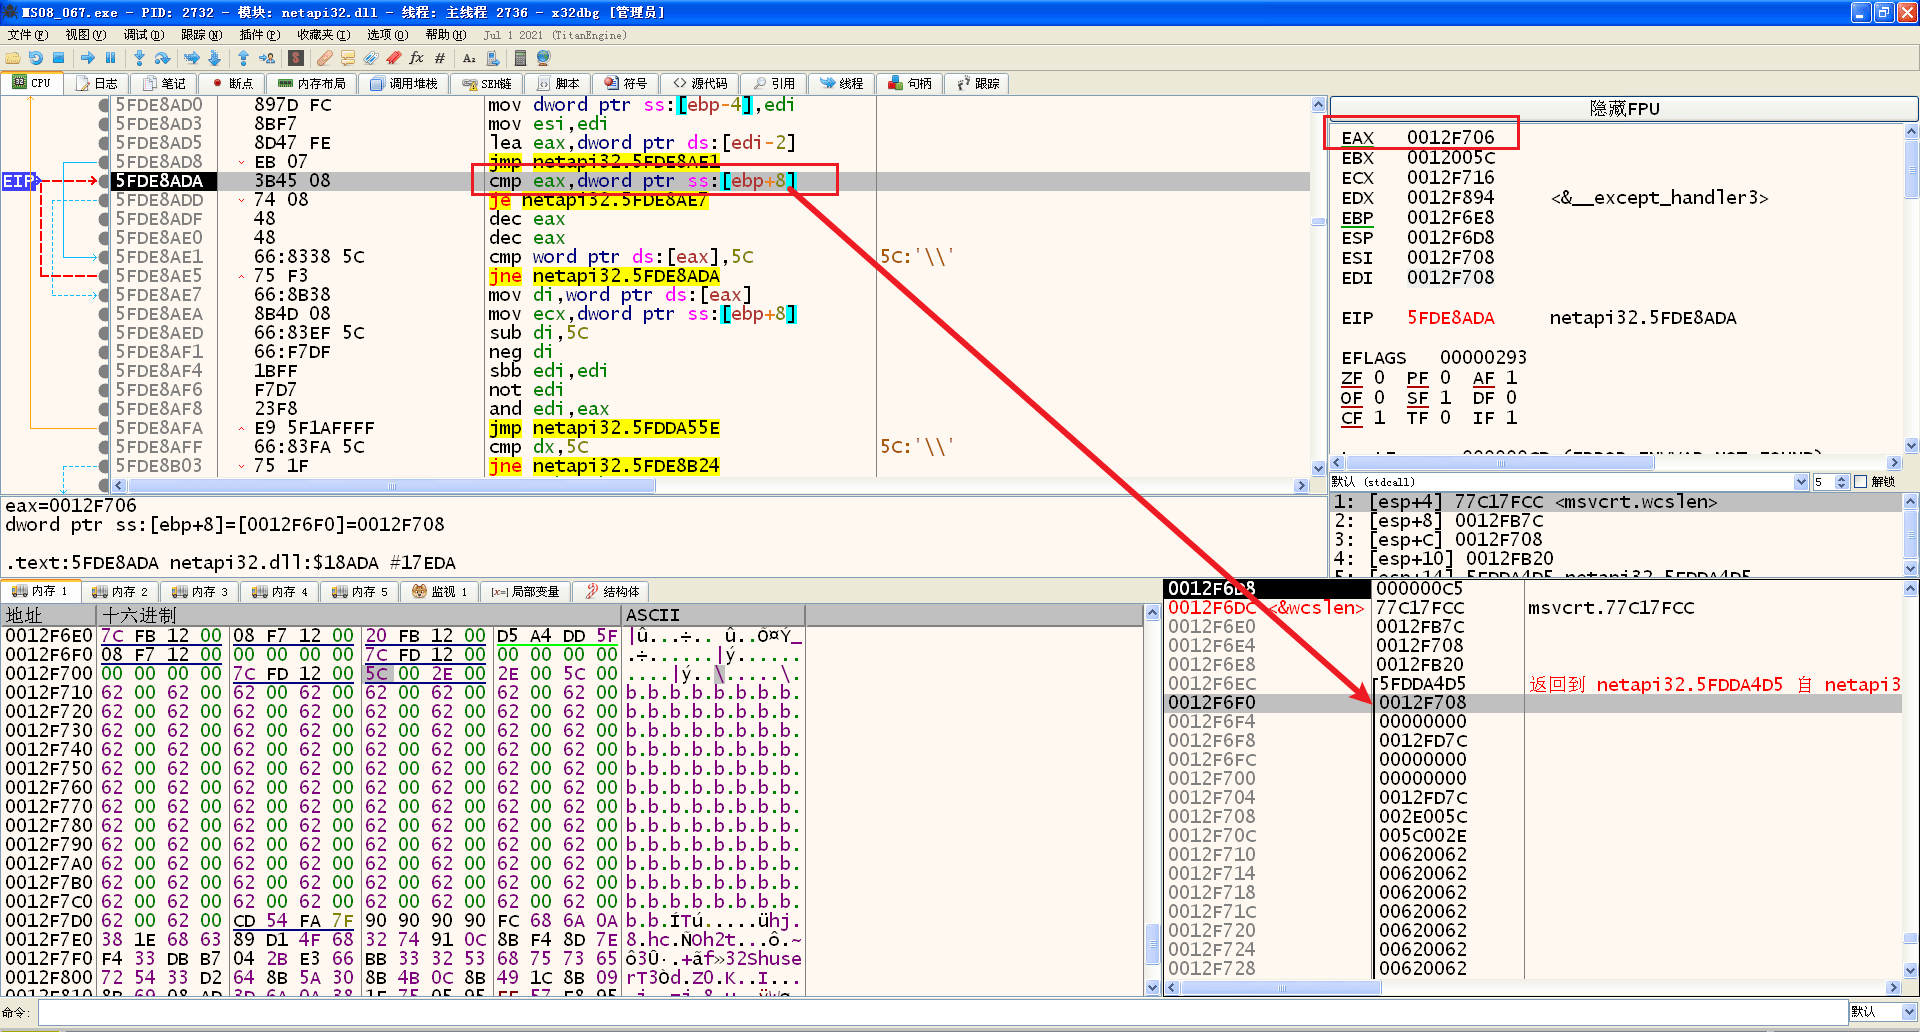Viewport: 1920px width, 1032px height.
Task: Click the 十六进制 column header in dump
Action: (x=359, y=615)
